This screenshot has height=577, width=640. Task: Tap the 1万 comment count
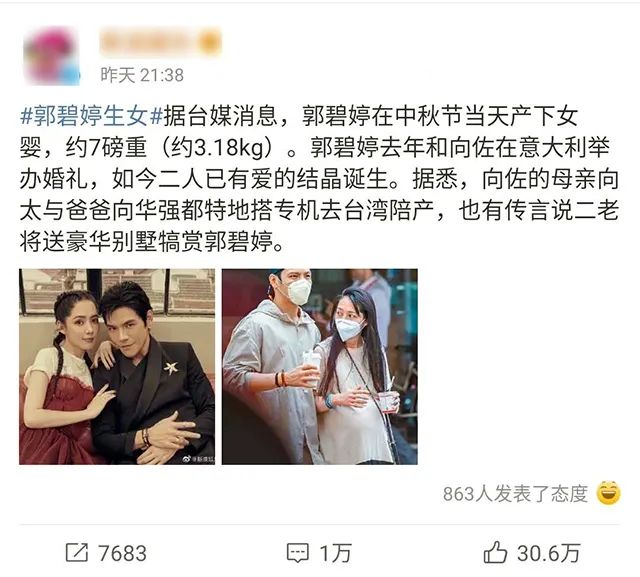335,553
